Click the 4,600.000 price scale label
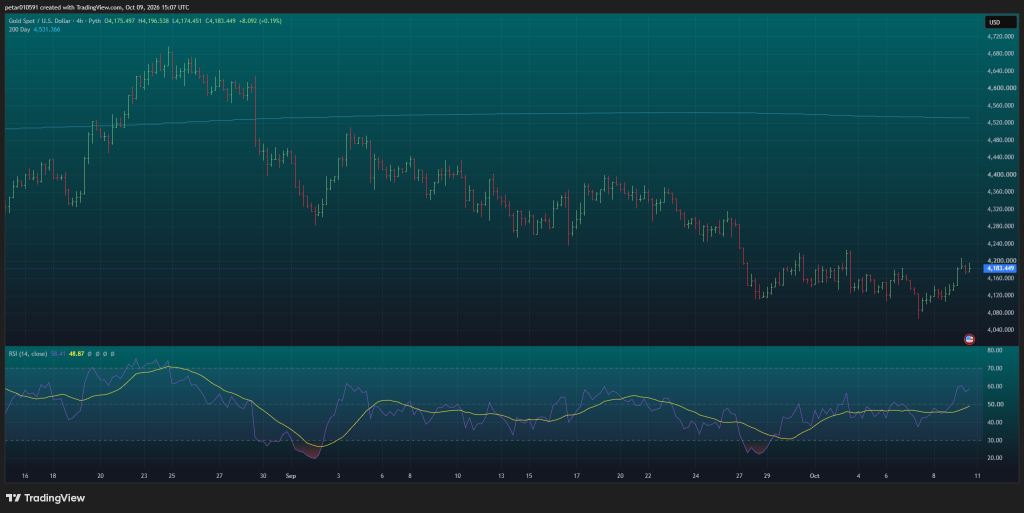The image size is (1024, 513). click(1001, 88)
